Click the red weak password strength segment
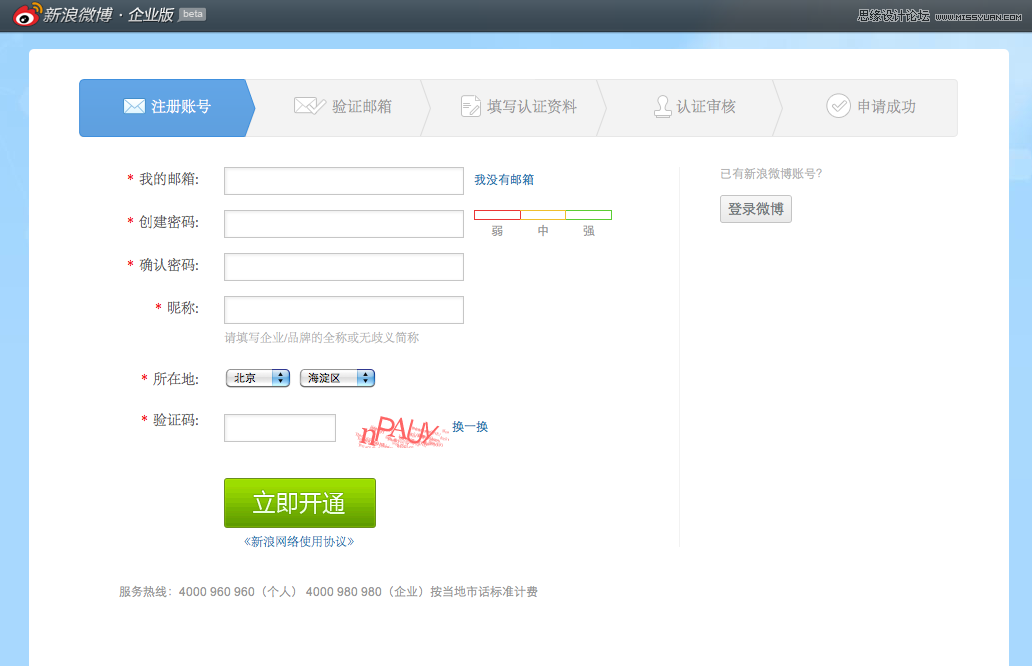Screen dimensions: 1032x666 coord(497,215)
